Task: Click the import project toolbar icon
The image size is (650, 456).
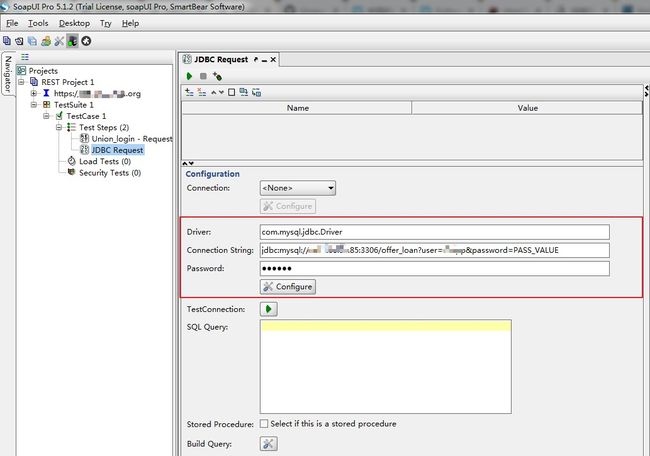Action: 19,41
